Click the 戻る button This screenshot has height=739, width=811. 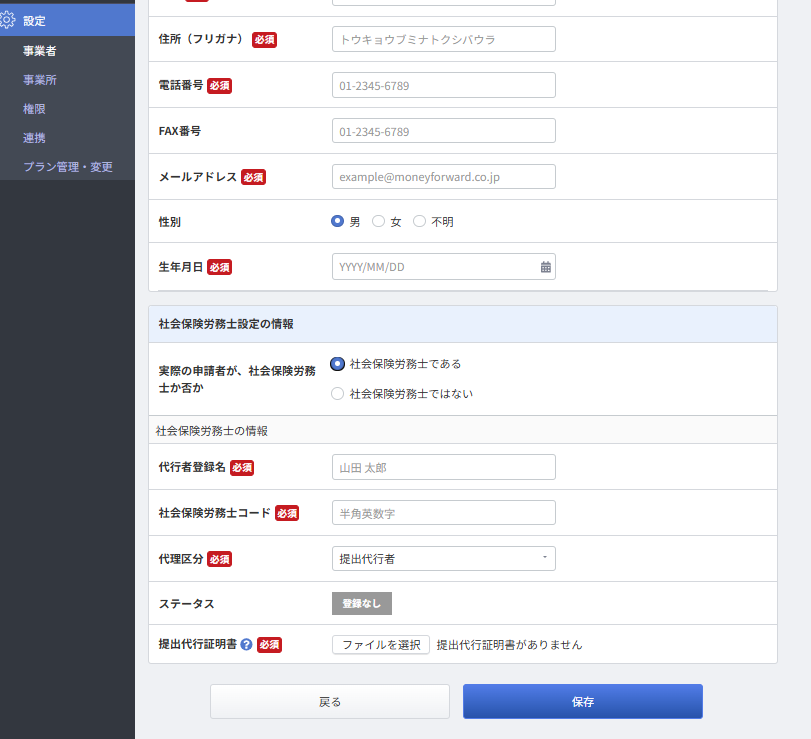pos(329,702)
